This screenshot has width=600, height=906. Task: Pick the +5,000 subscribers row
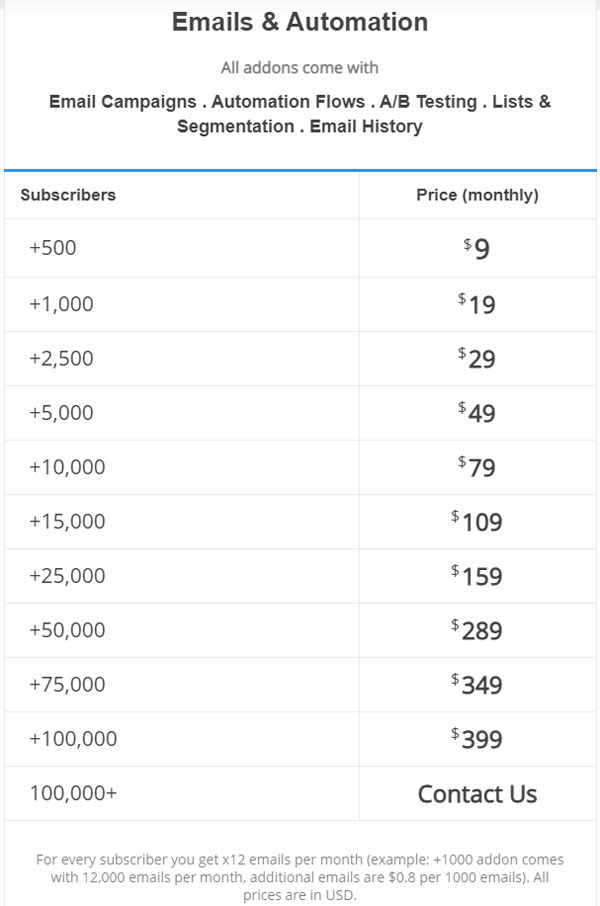pyautogui.click(x=300, y=413)
